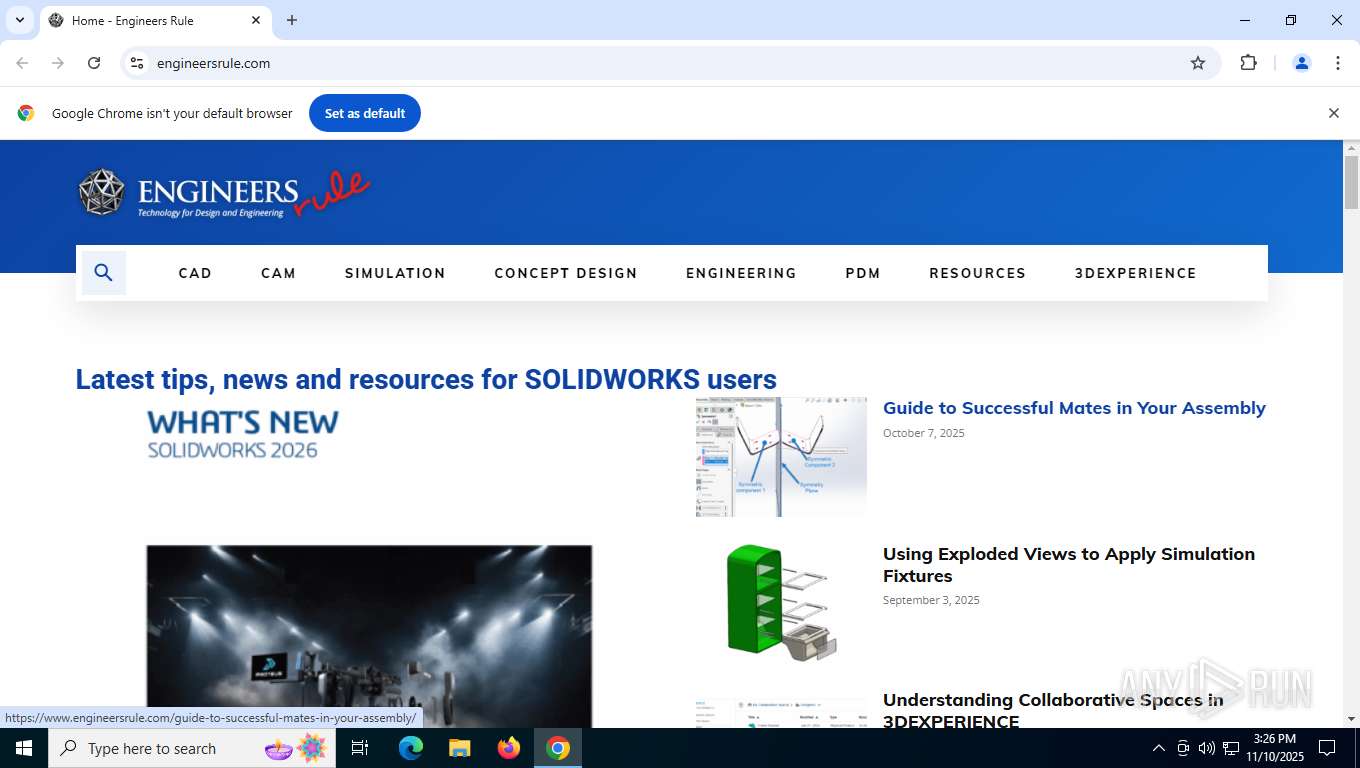Click the What's New SOLIDWORKS 2026 banner
Viewport: 1360px width, 768px height.
click(243, 435)
